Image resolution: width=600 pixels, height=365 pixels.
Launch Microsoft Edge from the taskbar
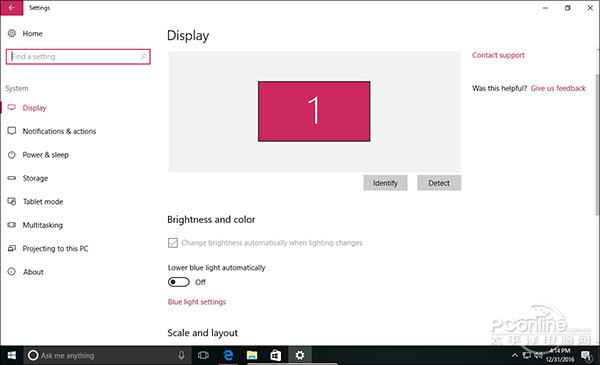(228, 355)
